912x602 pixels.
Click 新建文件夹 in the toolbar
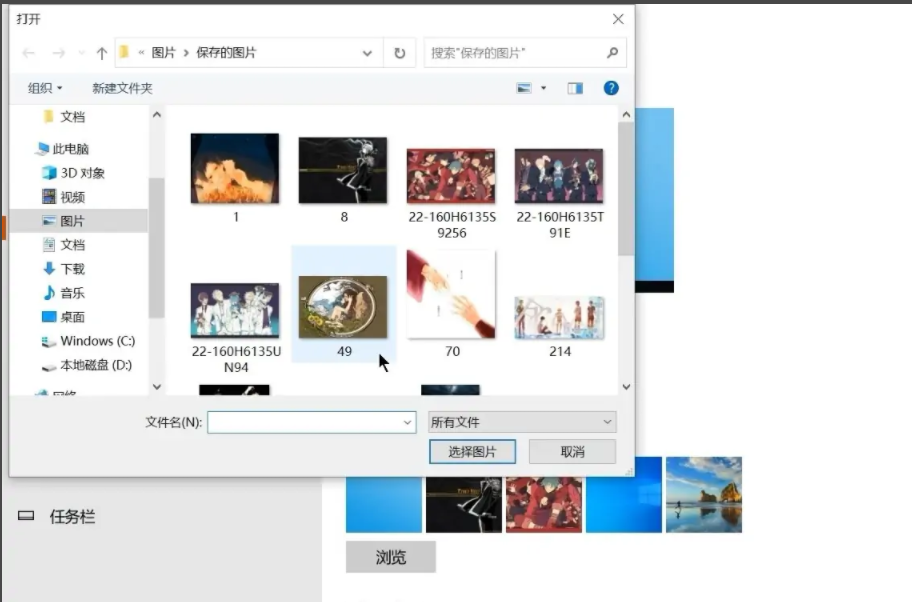[122, 88]
